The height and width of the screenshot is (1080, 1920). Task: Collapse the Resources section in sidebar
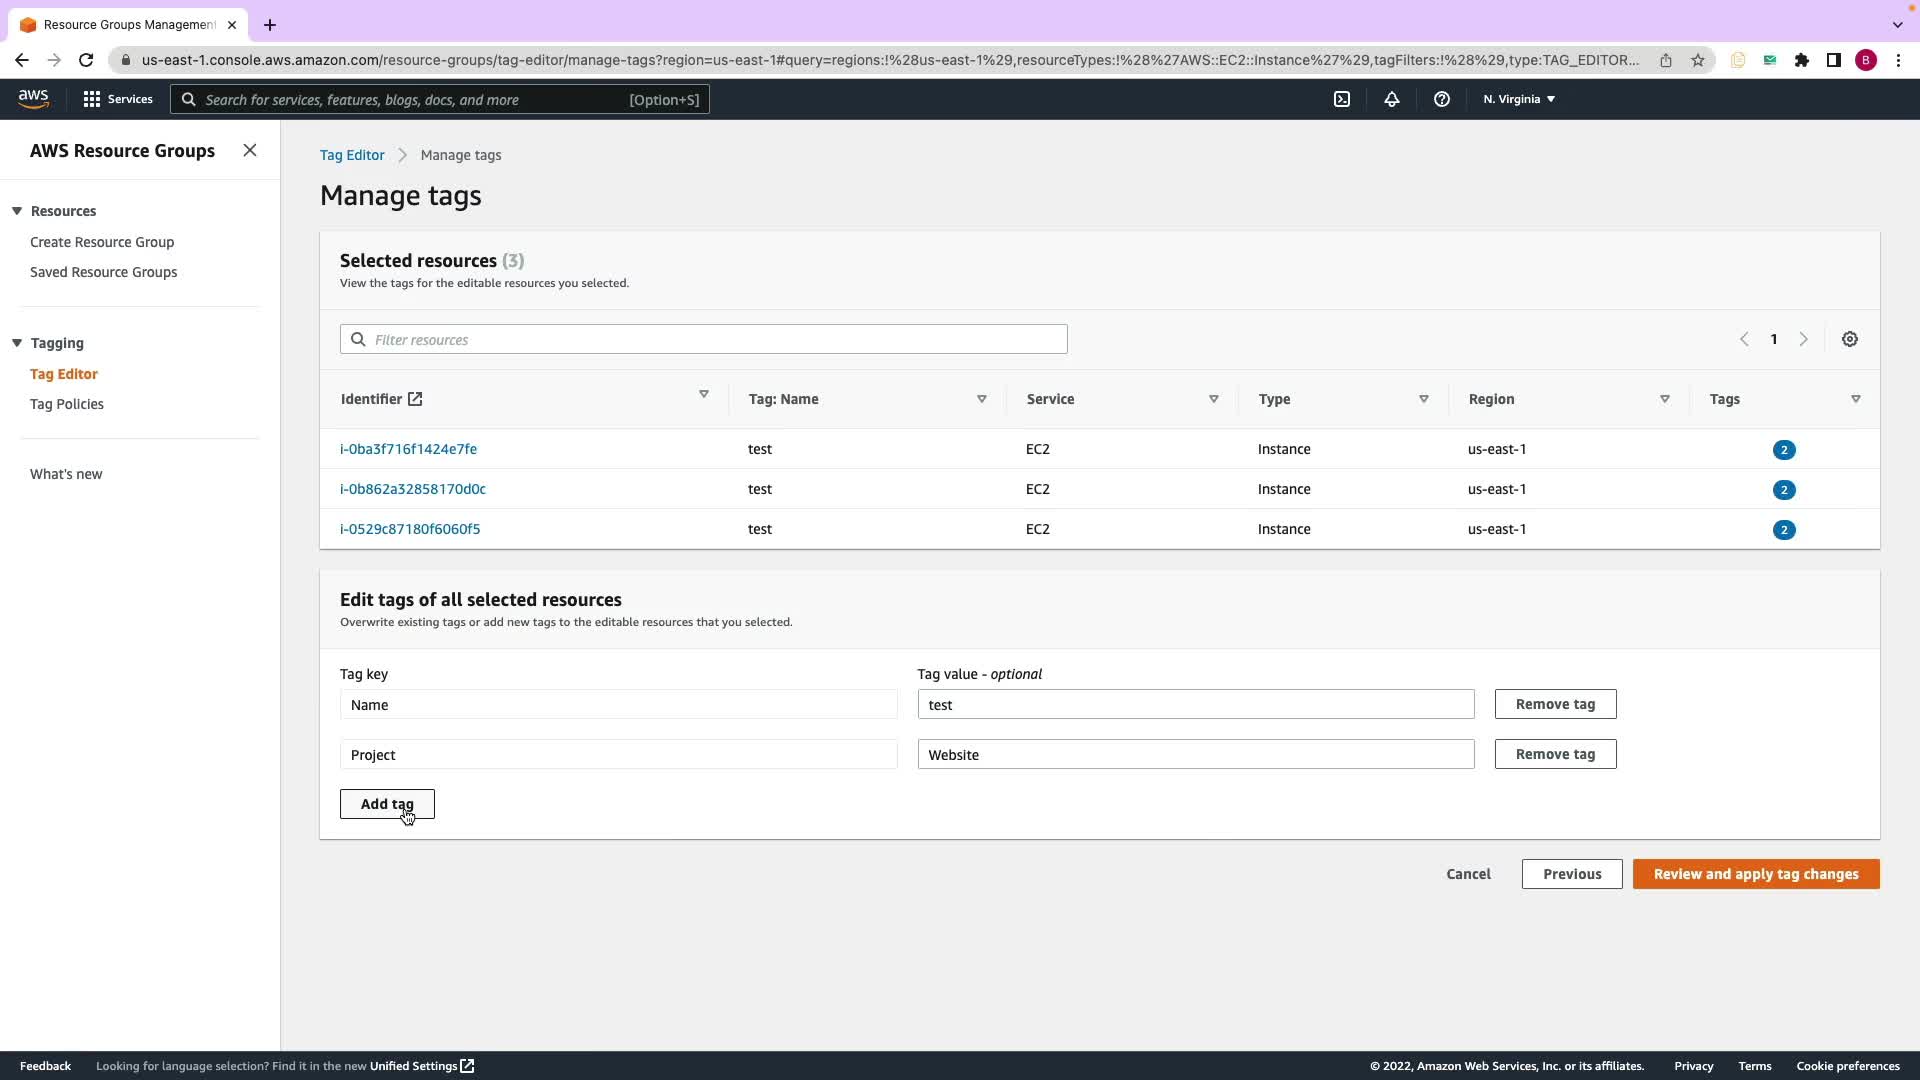click(17, 211)
